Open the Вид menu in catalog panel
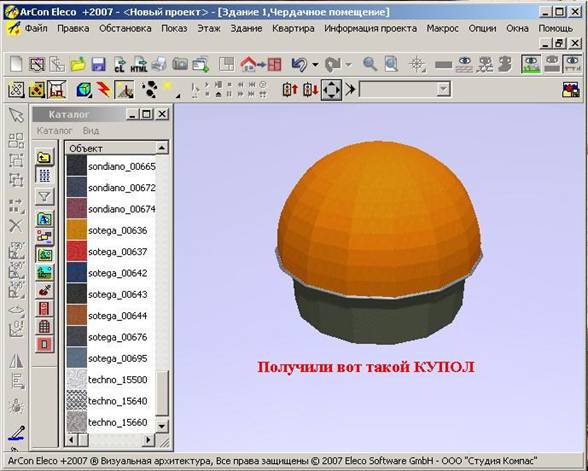The width and height of the screenshot is (588, 471). point(91,130)
